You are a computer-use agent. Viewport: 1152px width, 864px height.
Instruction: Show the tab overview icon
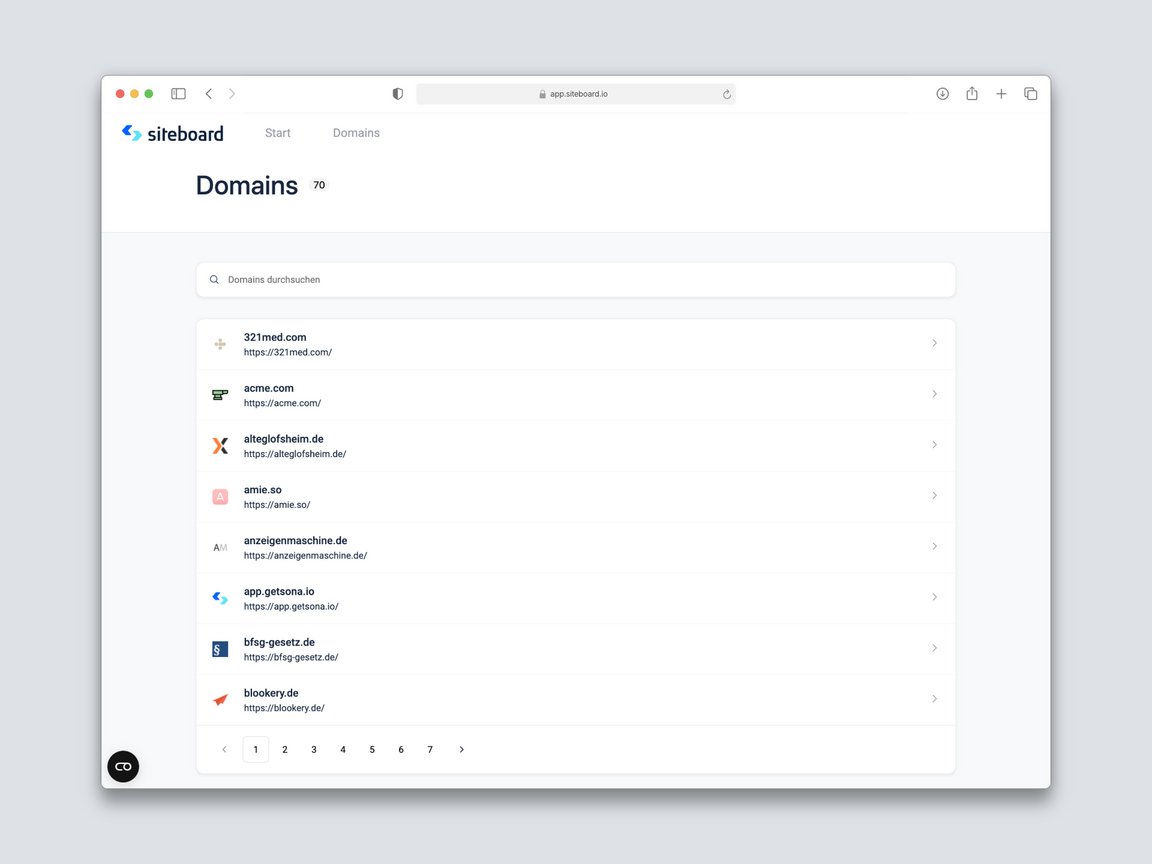pos(1031,93)
